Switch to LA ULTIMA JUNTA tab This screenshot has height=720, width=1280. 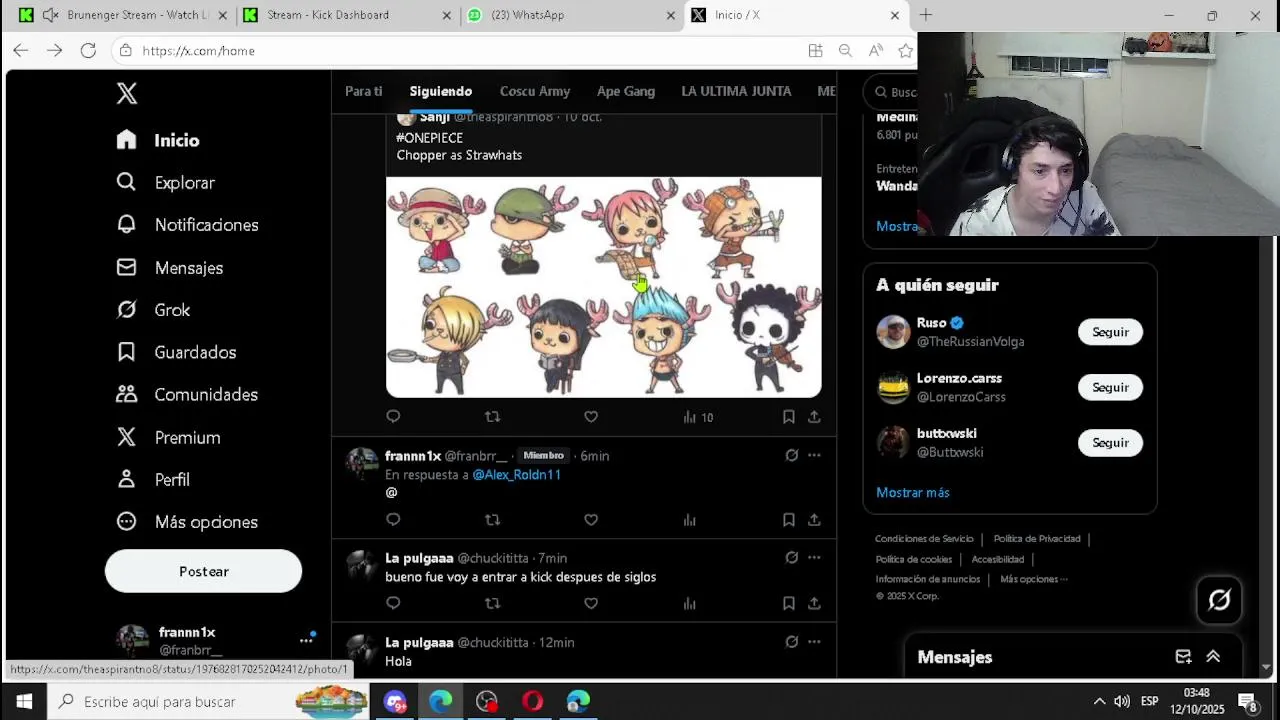pos(736,91)
